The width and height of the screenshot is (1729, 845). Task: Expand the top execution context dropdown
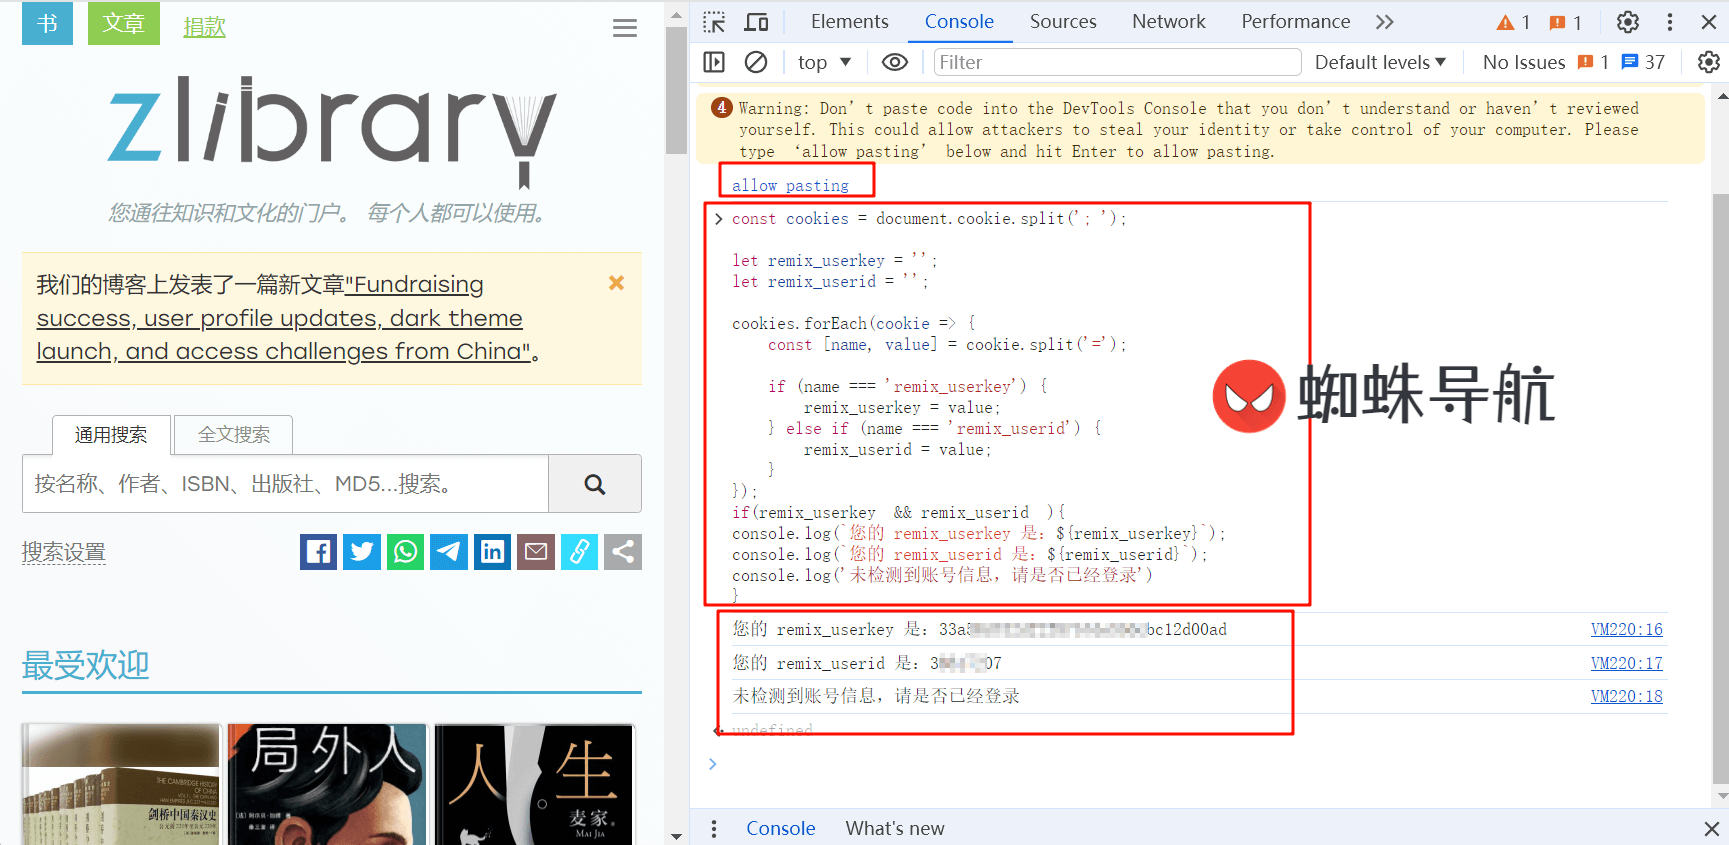point(824,62)
